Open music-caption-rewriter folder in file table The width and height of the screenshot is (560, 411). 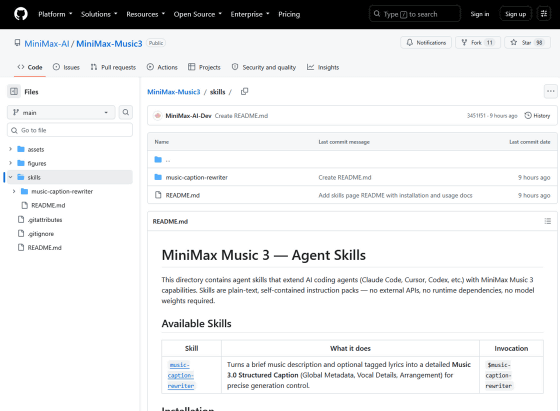pyautogui.click(x=196, y=177)
